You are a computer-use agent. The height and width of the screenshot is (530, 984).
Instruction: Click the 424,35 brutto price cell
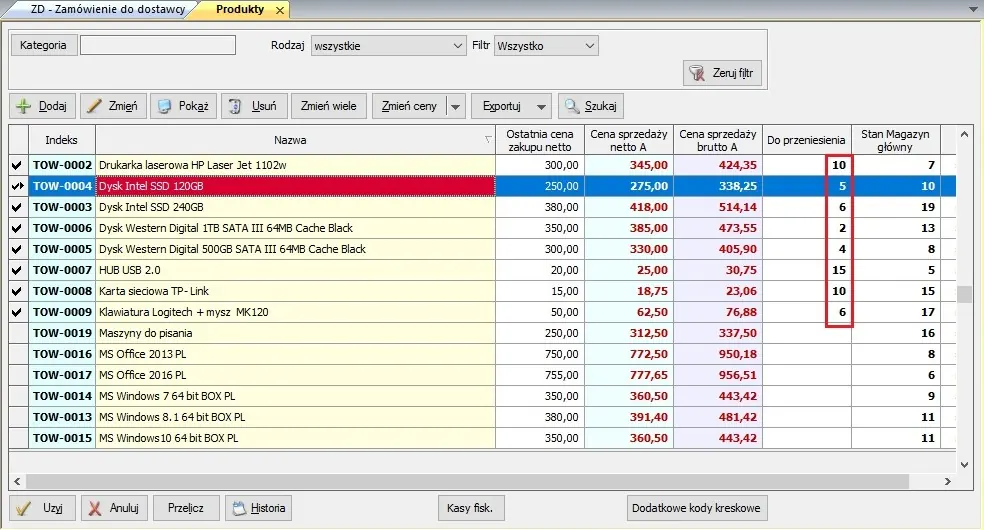tap(717, 166)
